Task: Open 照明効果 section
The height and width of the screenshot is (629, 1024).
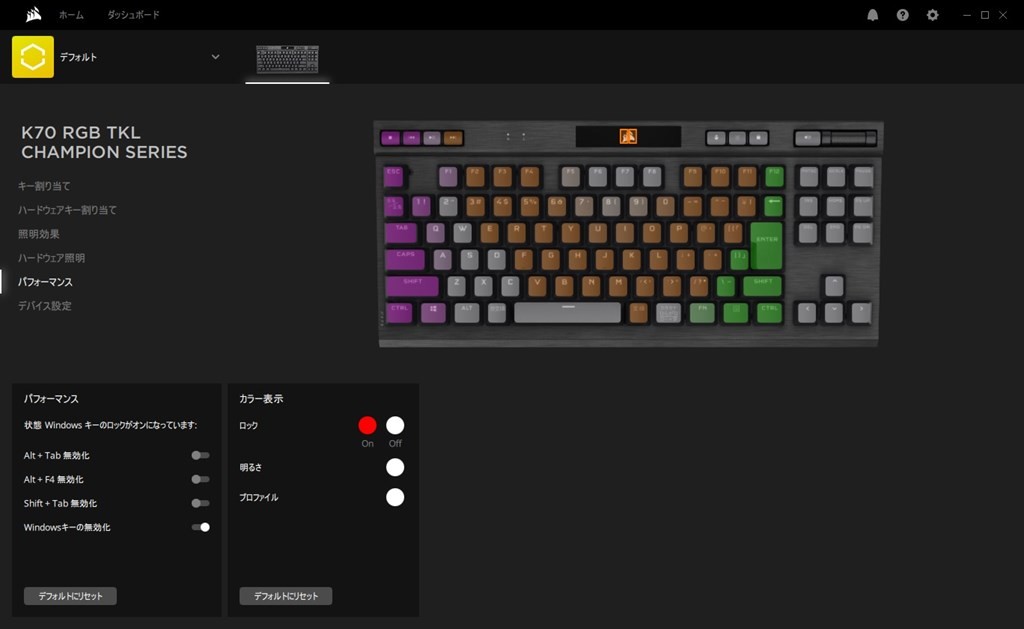Action: pyautogui.click(x=39, y=234)
